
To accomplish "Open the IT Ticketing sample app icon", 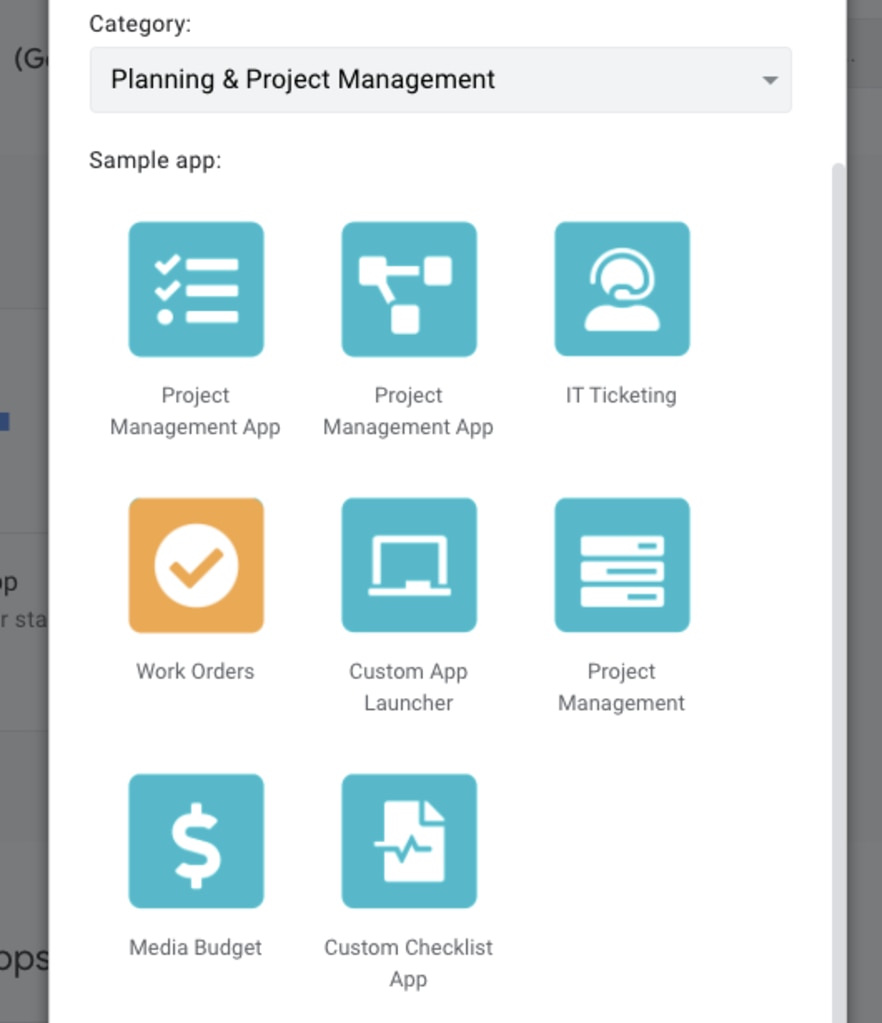I will (621, 288).
